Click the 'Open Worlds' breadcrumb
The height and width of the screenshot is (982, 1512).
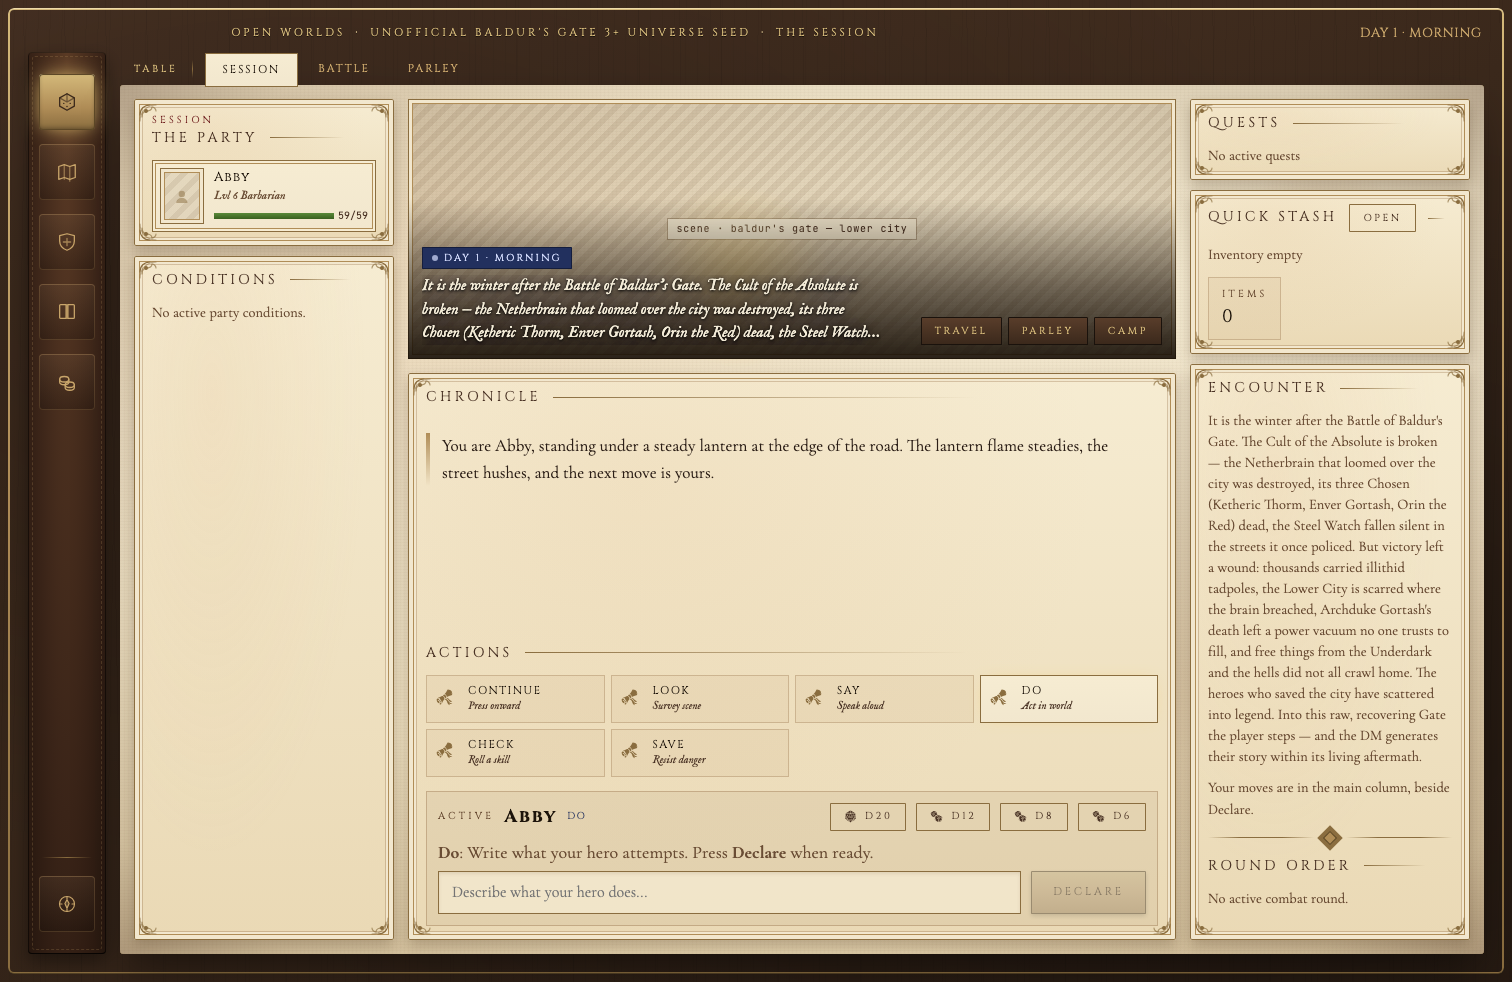coord(288,33)
